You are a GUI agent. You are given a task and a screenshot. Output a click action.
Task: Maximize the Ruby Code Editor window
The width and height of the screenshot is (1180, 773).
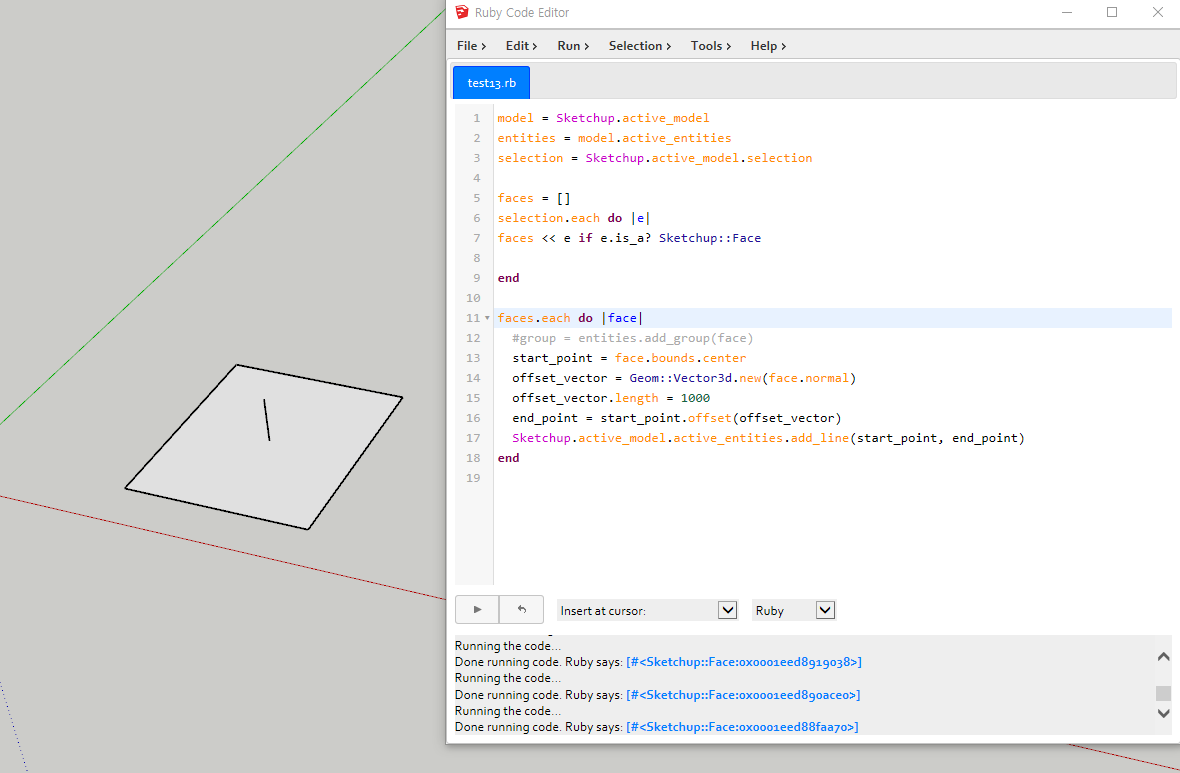tap(1112, 12)
